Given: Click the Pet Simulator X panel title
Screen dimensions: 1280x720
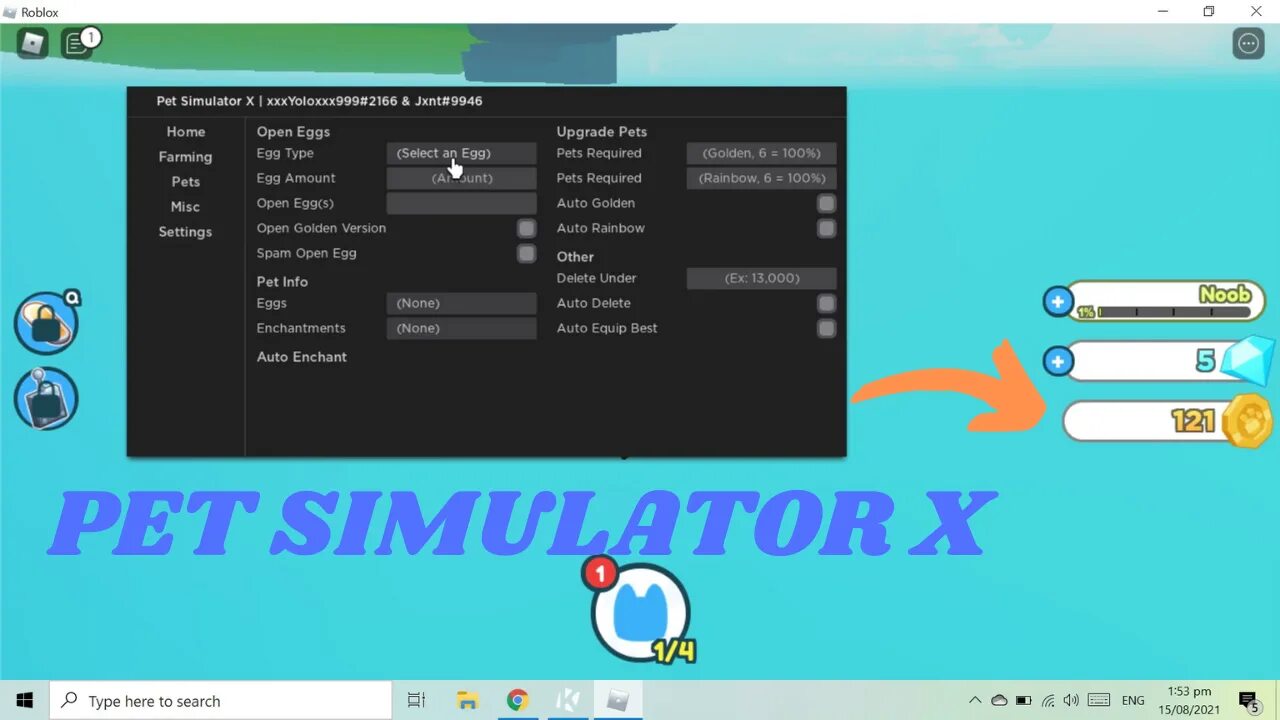Looking at the screenshot, I should 319,101.
